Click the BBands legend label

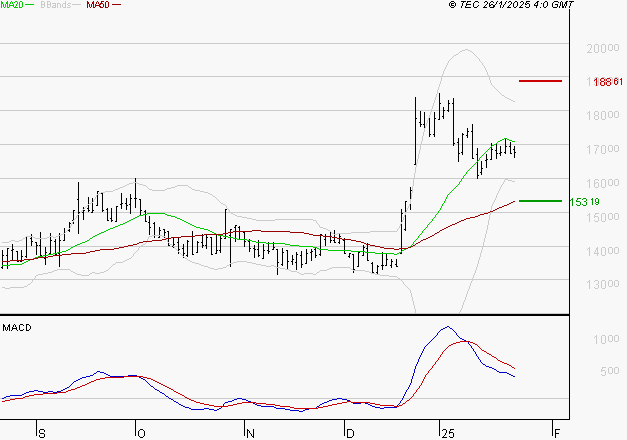point(56,5)
